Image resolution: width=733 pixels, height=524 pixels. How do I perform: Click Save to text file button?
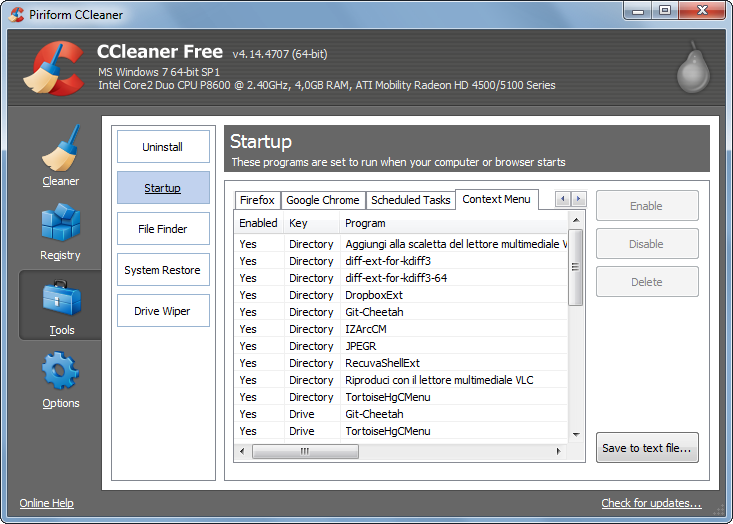(647, 448)
